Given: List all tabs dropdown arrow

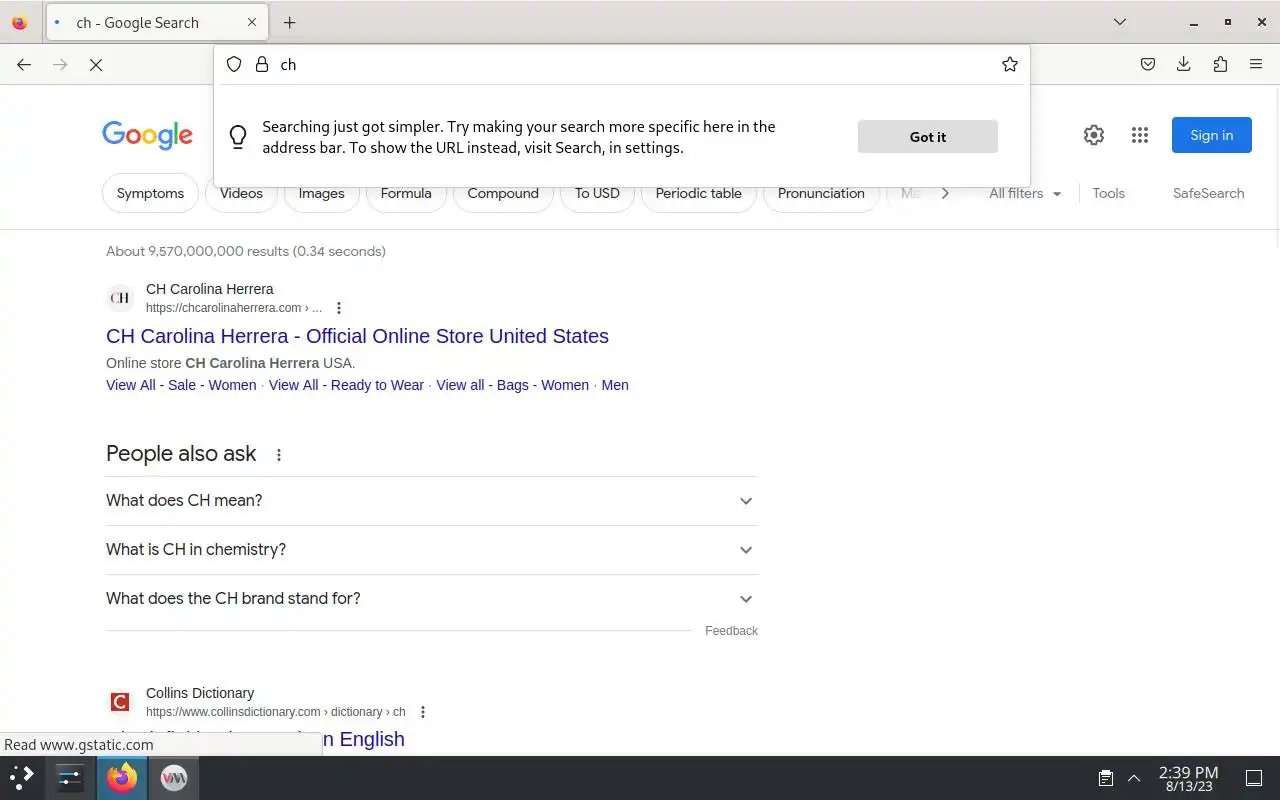Looking at the screenshot, I should 1120,22.
